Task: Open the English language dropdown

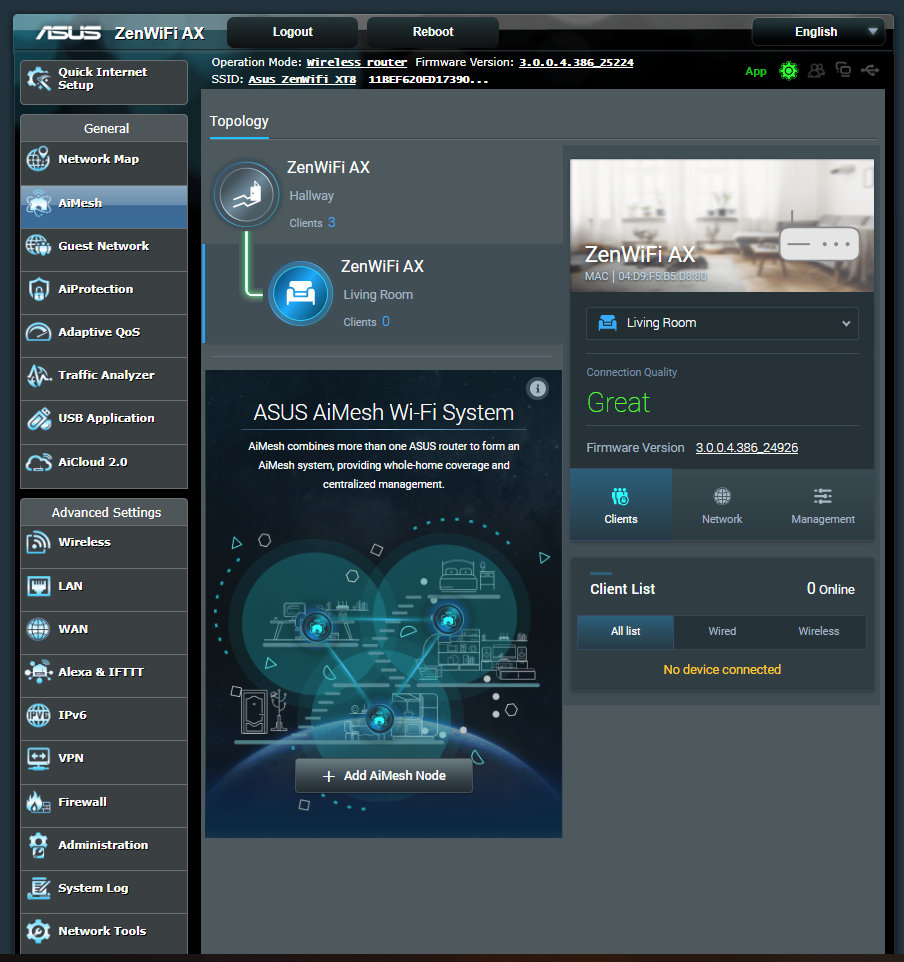Action: coord(819,32)
